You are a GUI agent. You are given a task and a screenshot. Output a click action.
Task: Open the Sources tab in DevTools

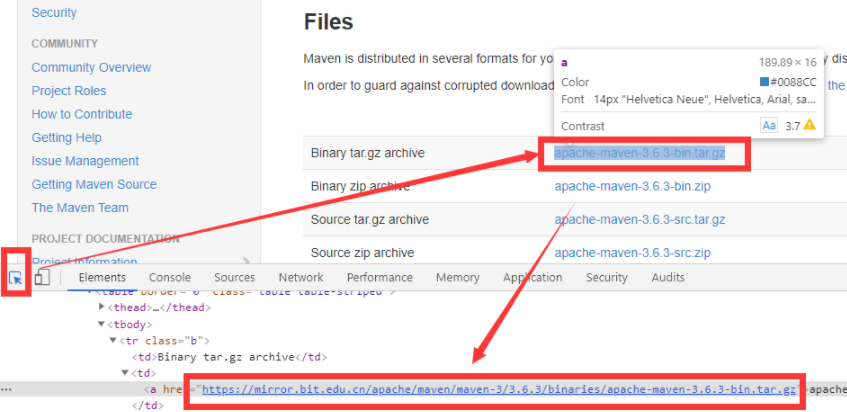(x=234, y=277)
